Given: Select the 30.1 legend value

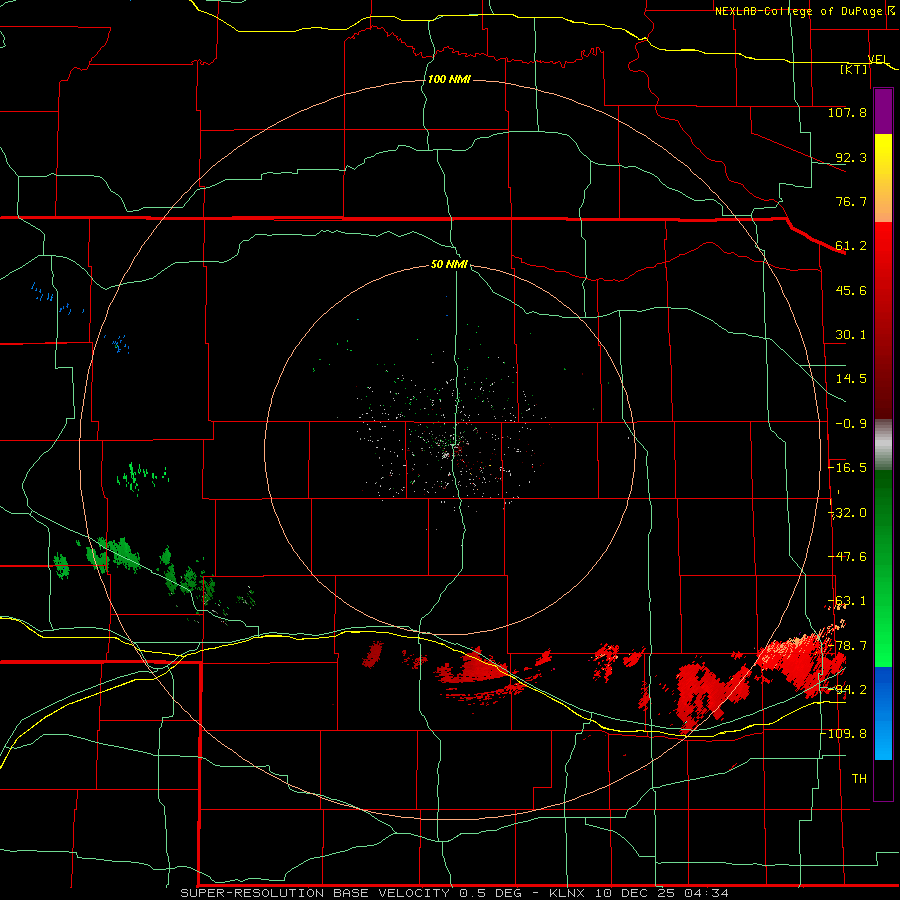Looking at the screenshot, I should click(851, 335).
